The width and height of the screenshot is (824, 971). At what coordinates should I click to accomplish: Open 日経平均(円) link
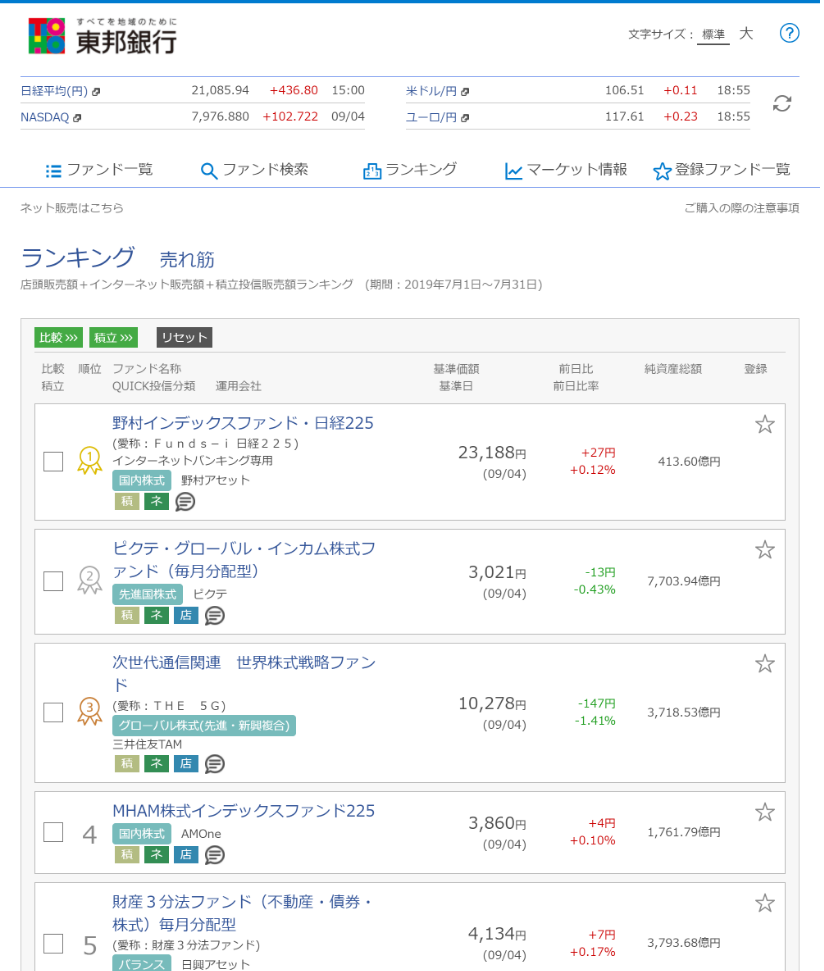pos(54,91)
